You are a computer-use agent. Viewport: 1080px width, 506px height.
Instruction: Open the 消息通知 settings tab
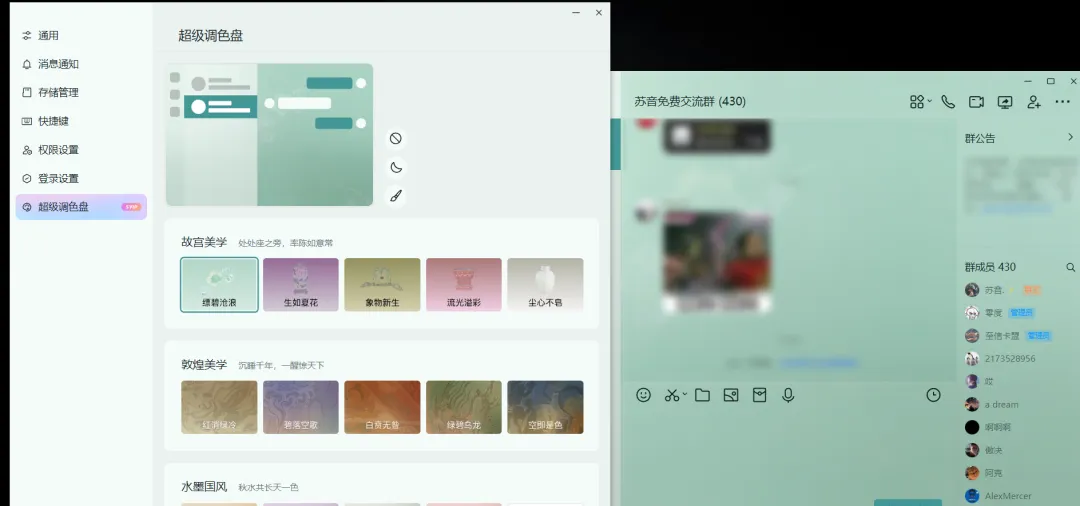58,64
